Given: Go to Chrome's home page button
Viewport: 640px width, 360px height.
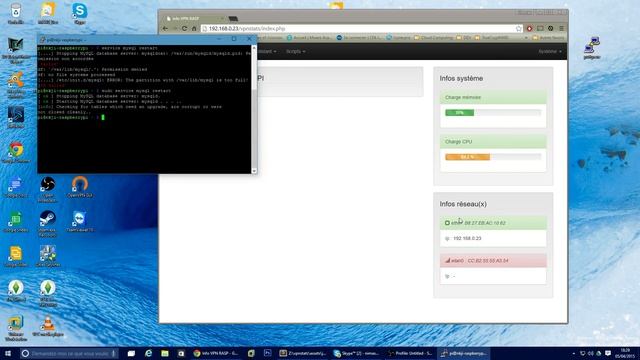Looking at the screenshot, I should coord(194,29).
